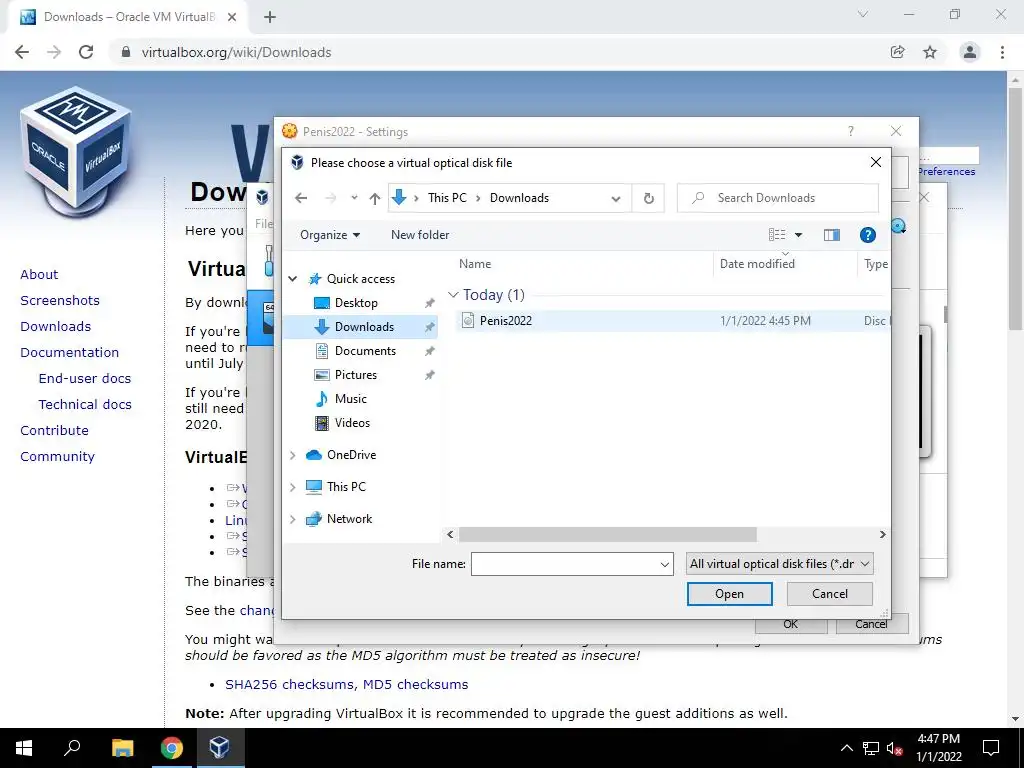Open the recent locations dropdown arrow
Viewport: 1024px width, 768px height.
click(354, 198)
